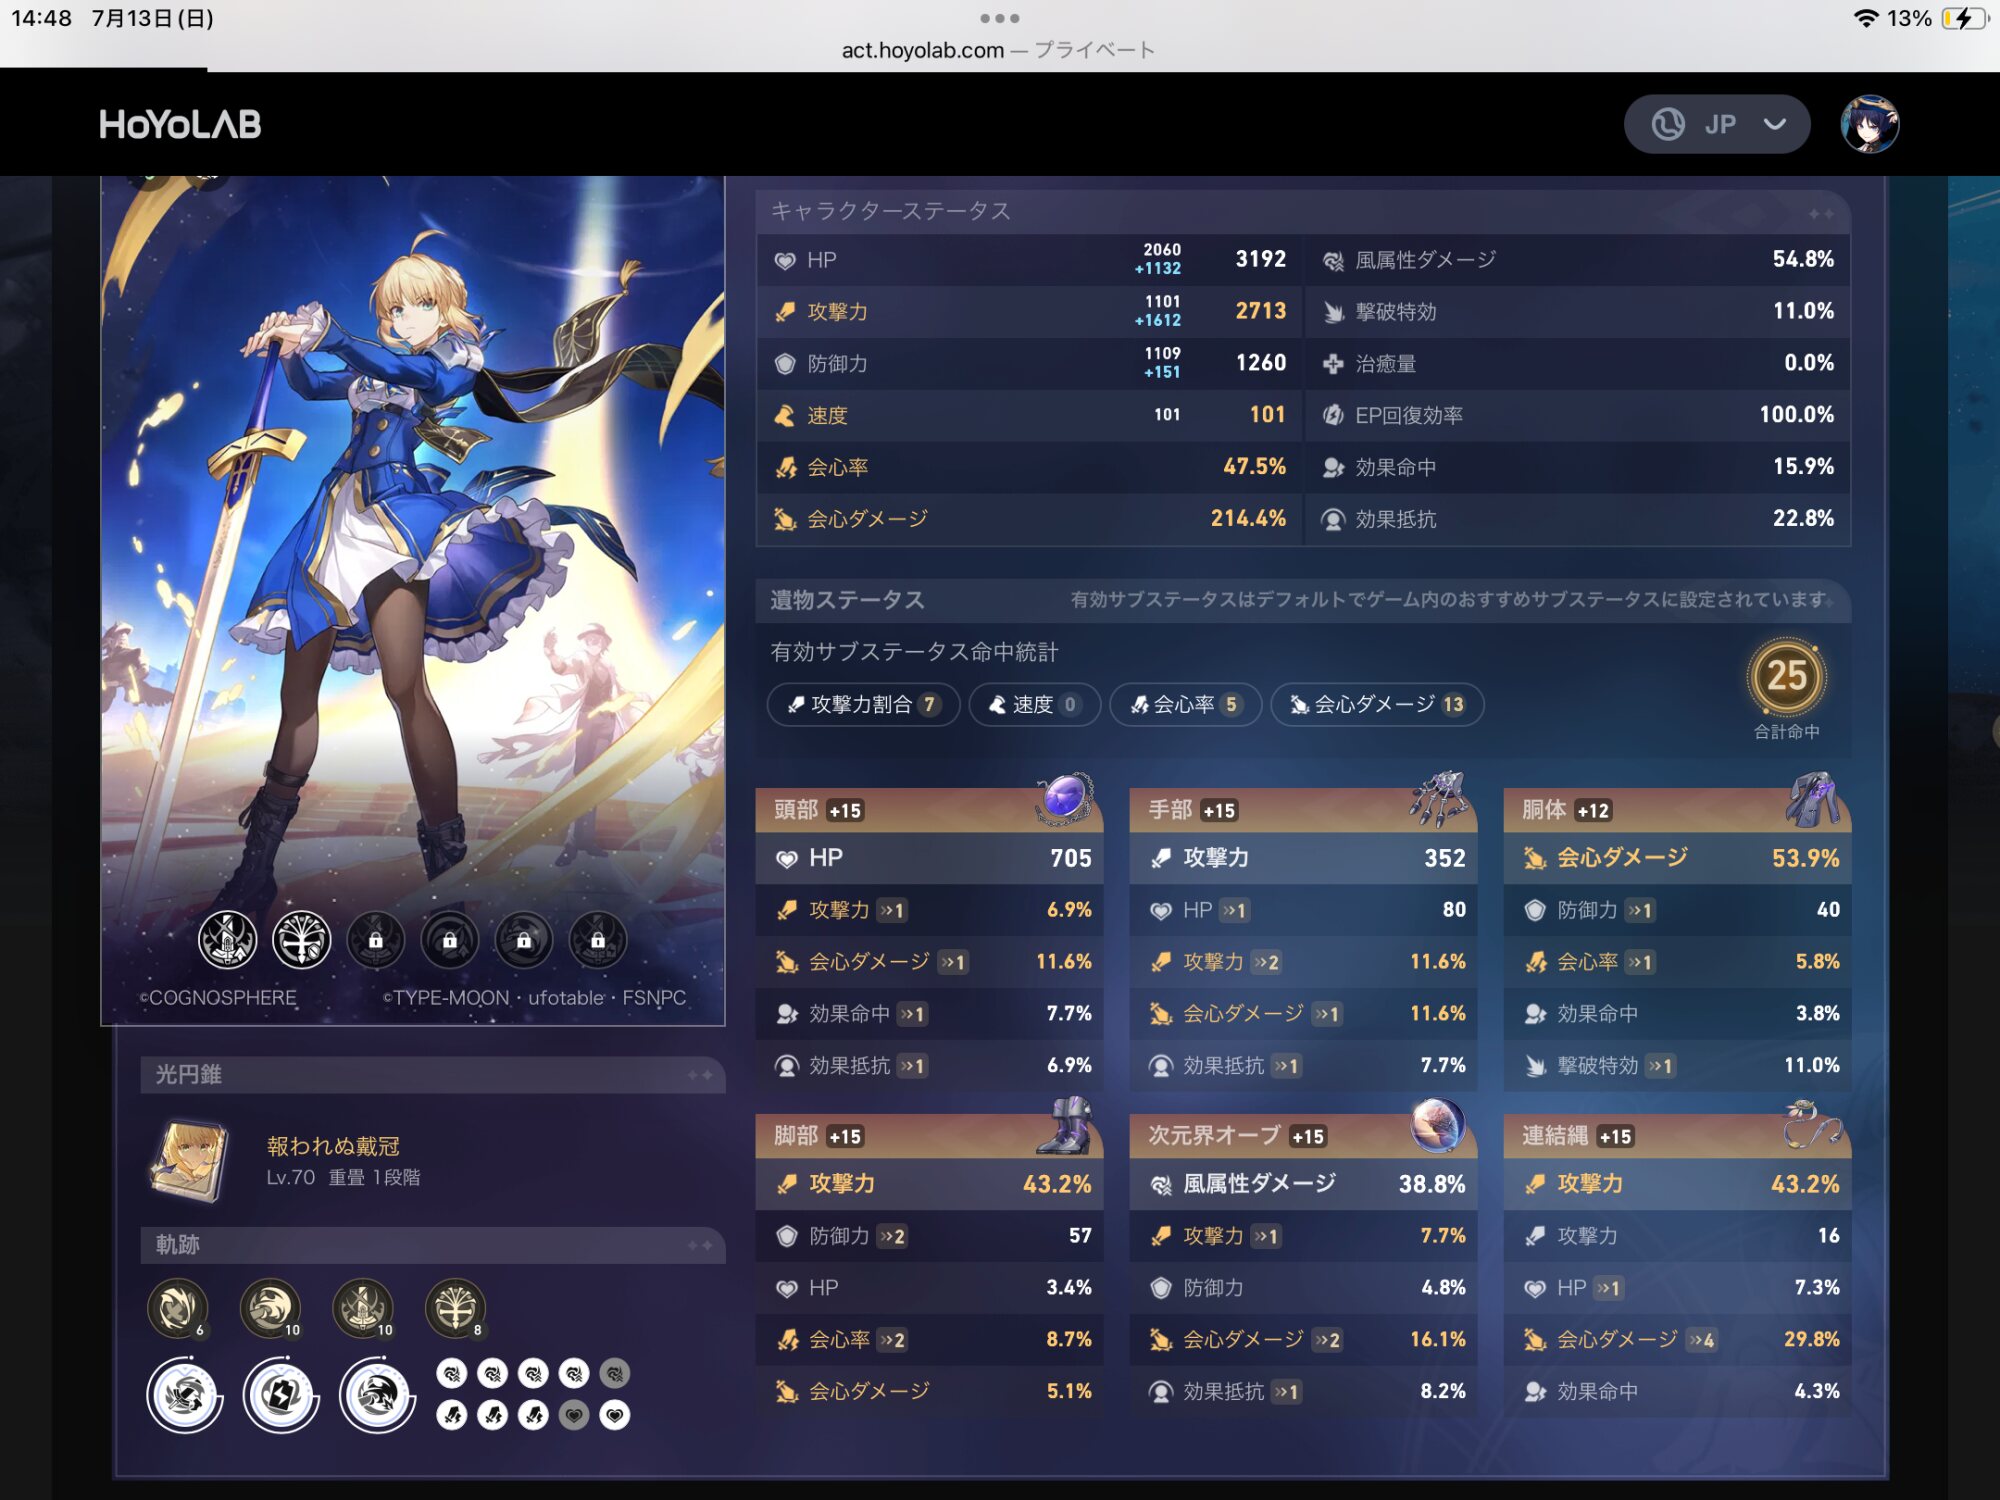Select the 風属性ダメージ 54.8% status row
The height and width of the screenshot is (1500, 2000).
(1578, 260)
